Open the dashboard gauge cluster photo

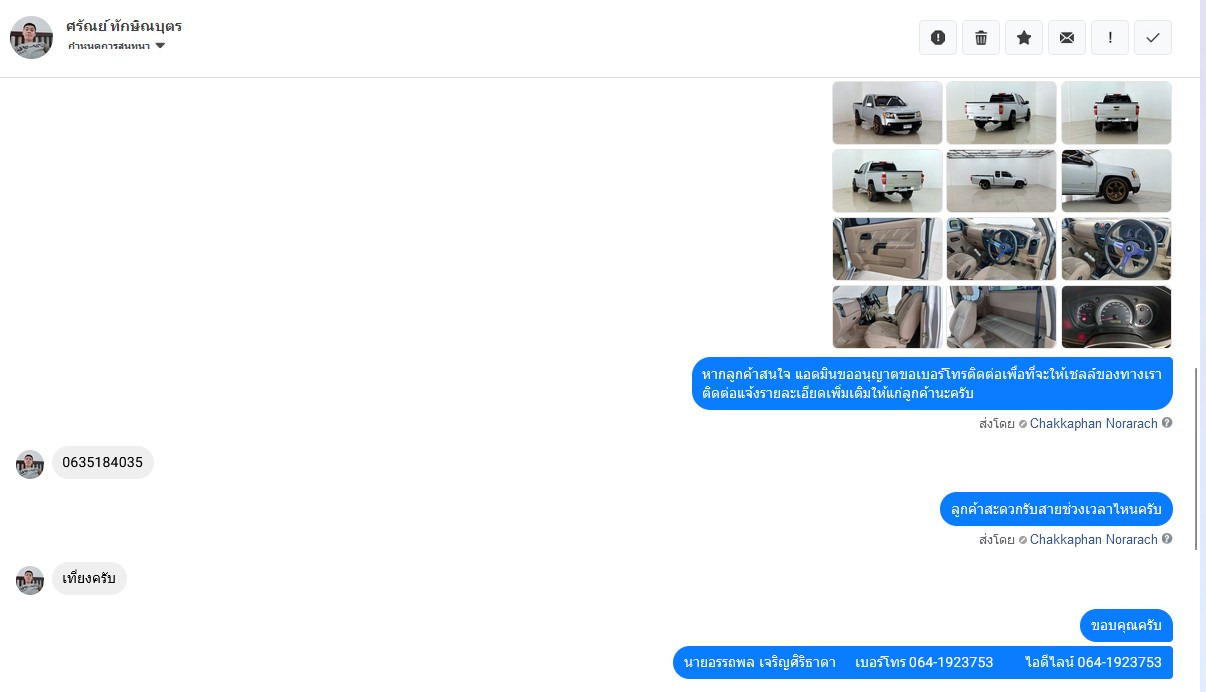coord(1116,317)
